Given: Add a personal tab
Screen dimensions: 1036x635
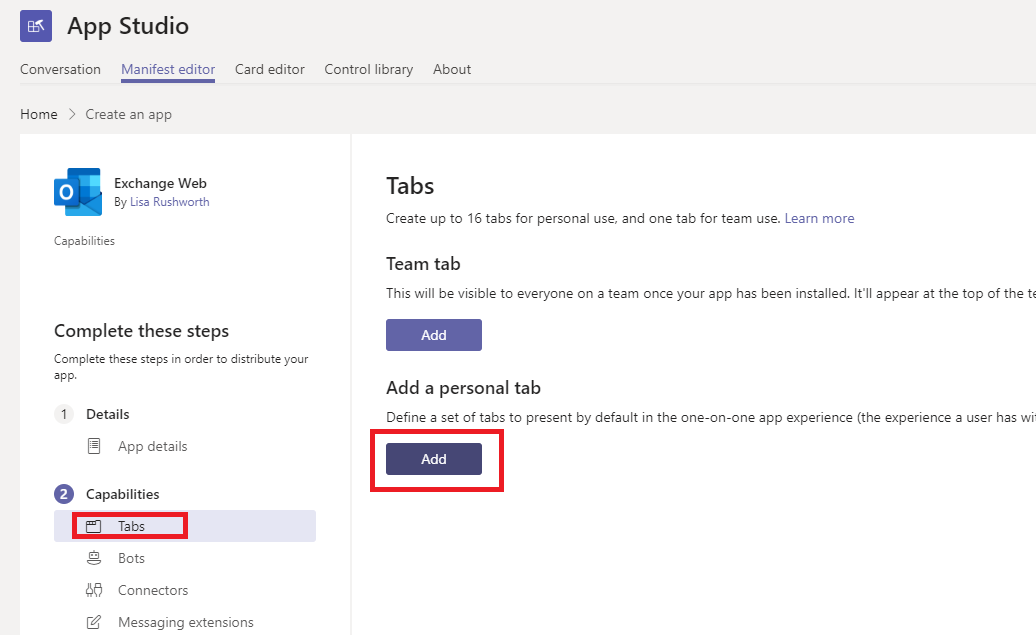Looking at the screenshot, I should click(433, 459).
